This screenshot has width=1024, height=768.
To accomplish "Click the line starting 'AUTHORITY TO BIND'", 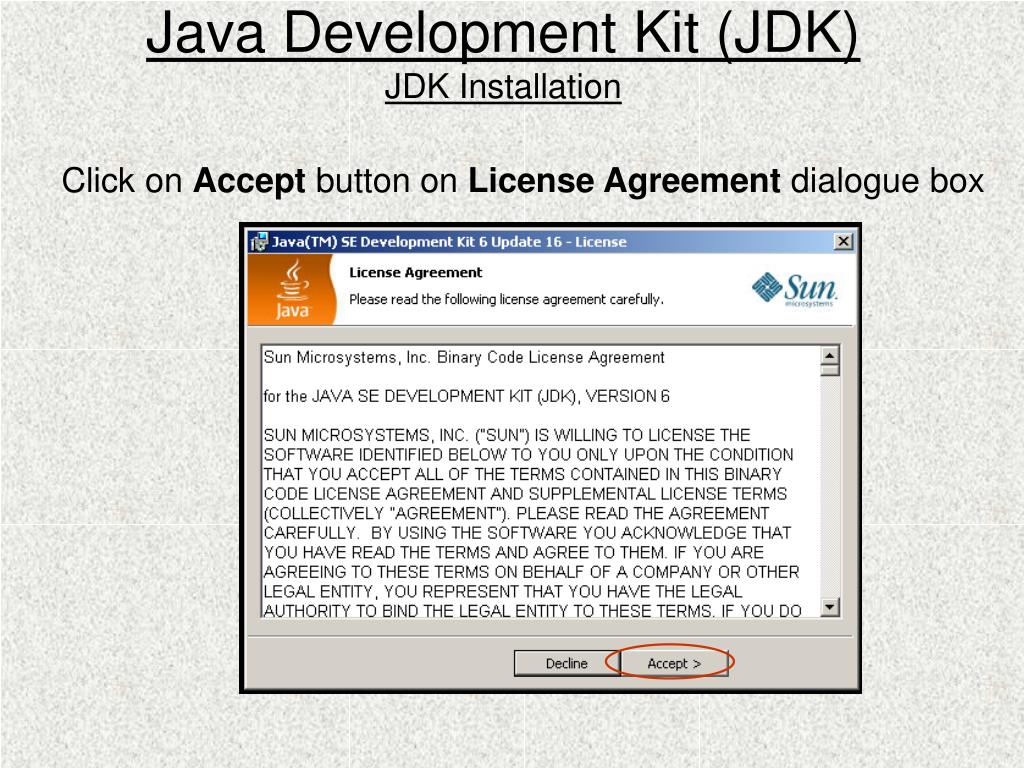I will click(x=532, y=611).
